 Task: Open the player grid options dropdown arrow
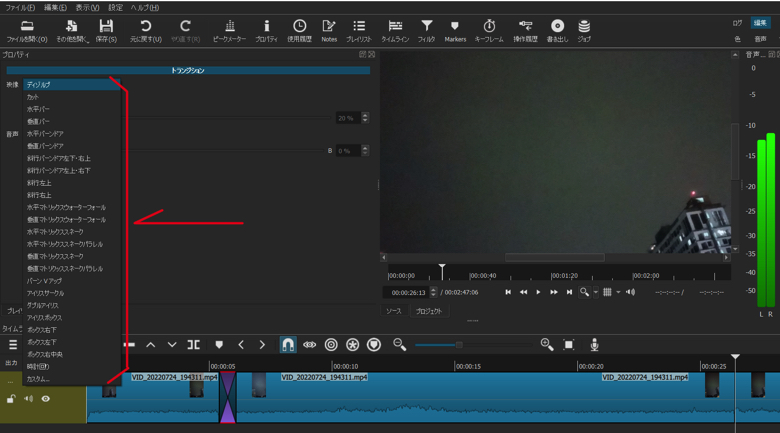click(618, 292)
